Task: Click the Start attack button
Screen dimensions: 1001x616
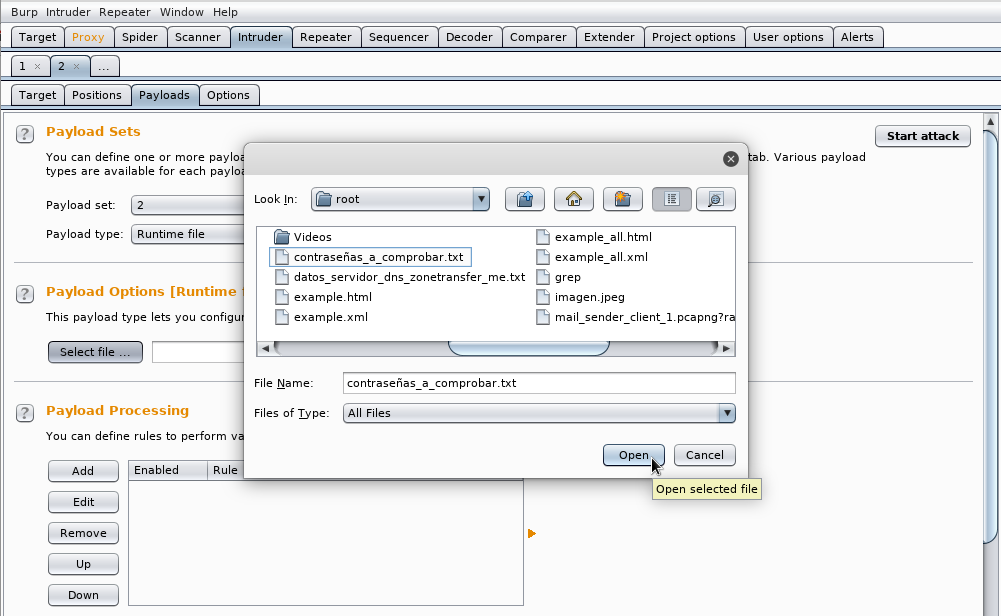Action: (x=923, y=136)
